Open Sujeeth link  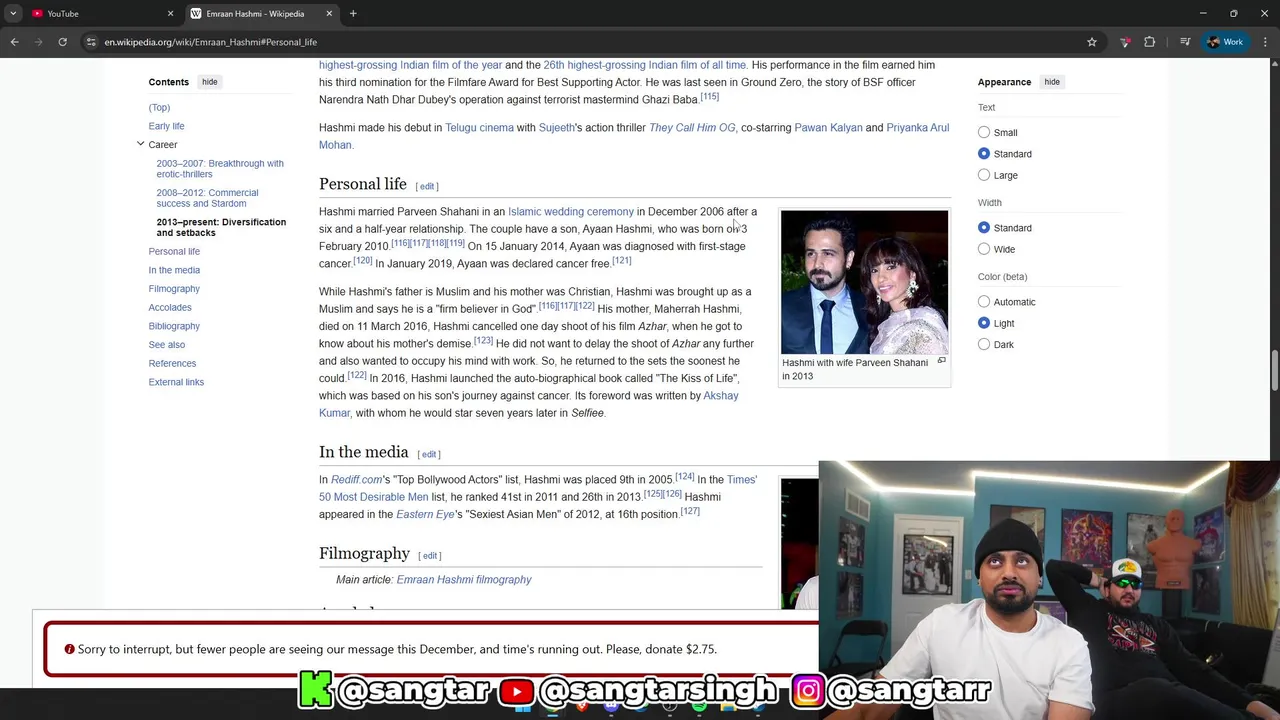[557, 128]
